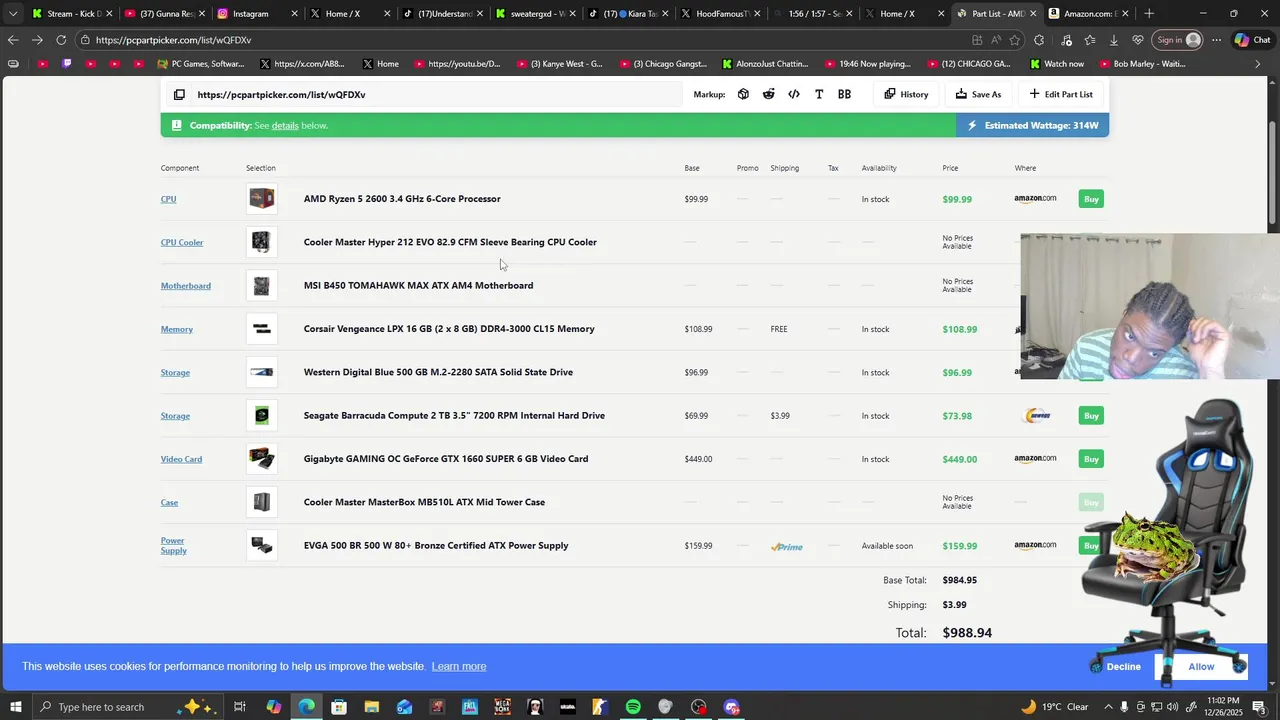
Task: Refresh the page with reload icon
Action: 61,40
